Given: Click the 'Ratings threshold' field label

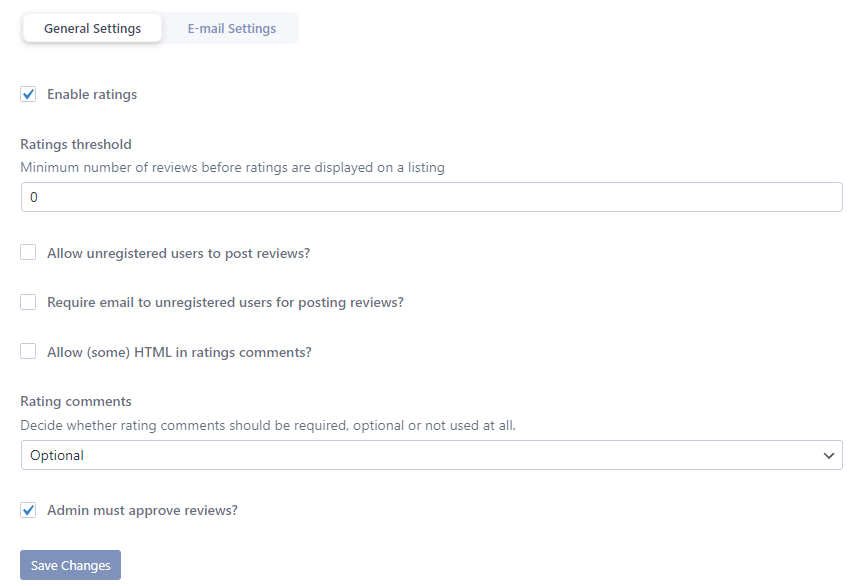Looking at the screenshot, I should [76, 144].
